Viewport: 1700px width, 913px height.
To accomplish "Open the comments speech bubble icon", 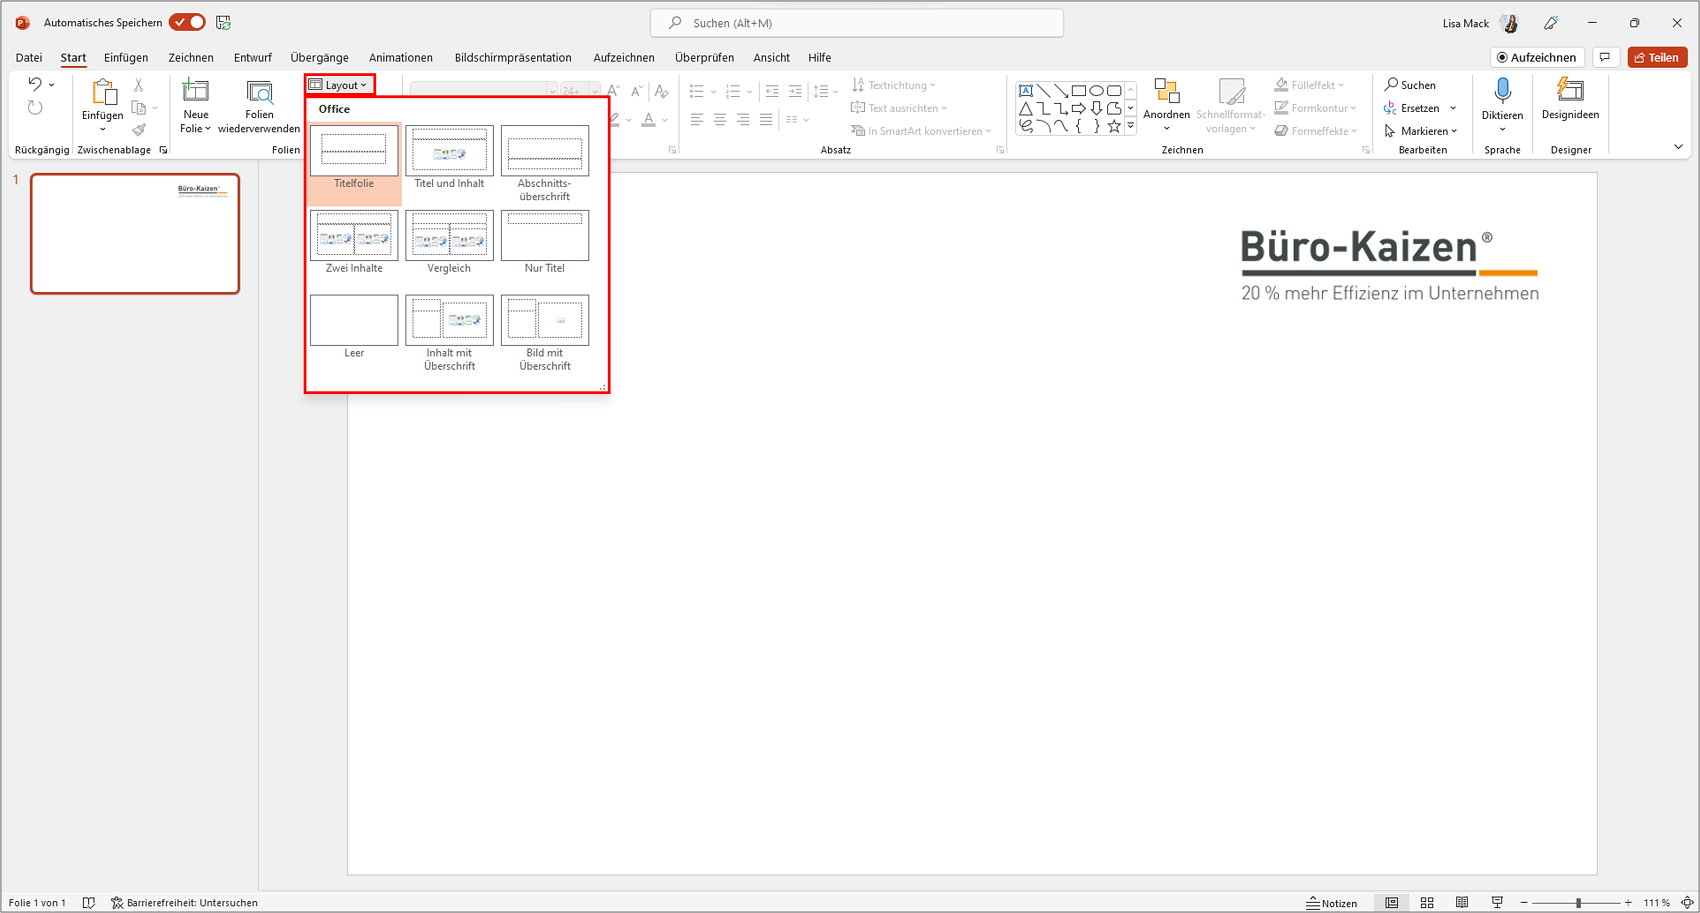I will (x=1605, y=57).
